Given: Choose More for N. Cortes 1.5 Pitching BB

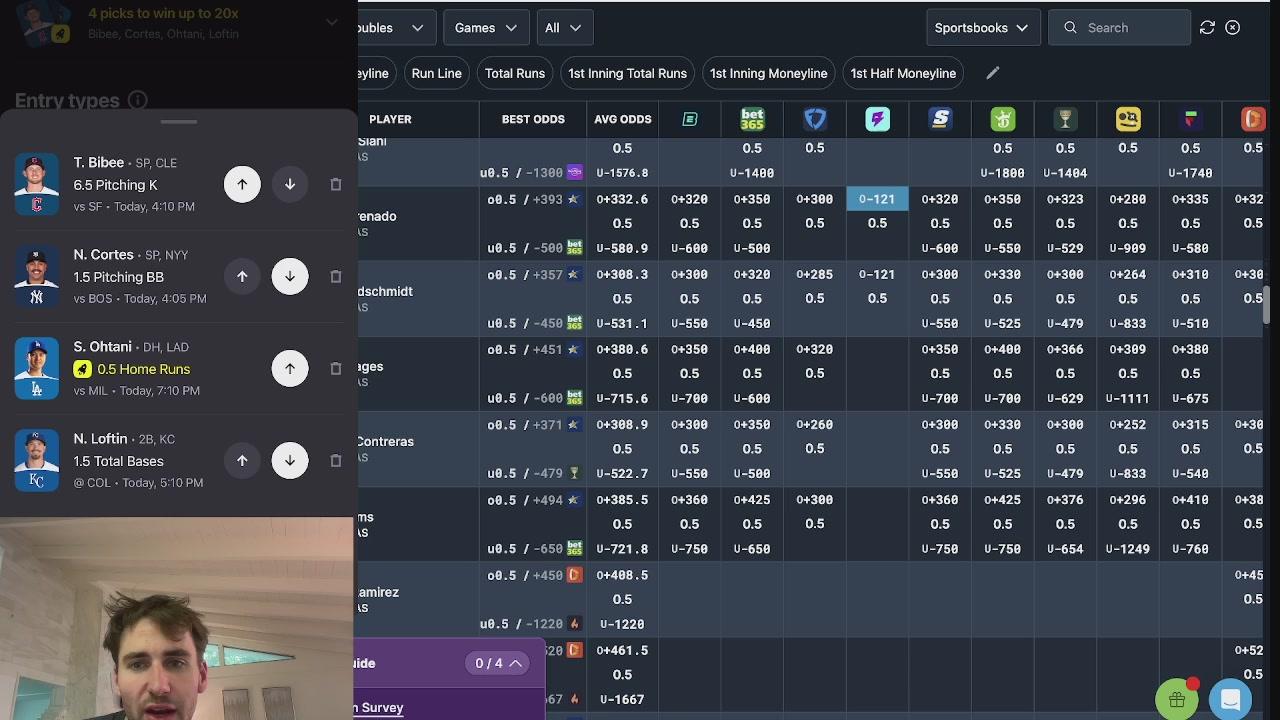Looking at the screenshot, I should click(x=242, y=276).
